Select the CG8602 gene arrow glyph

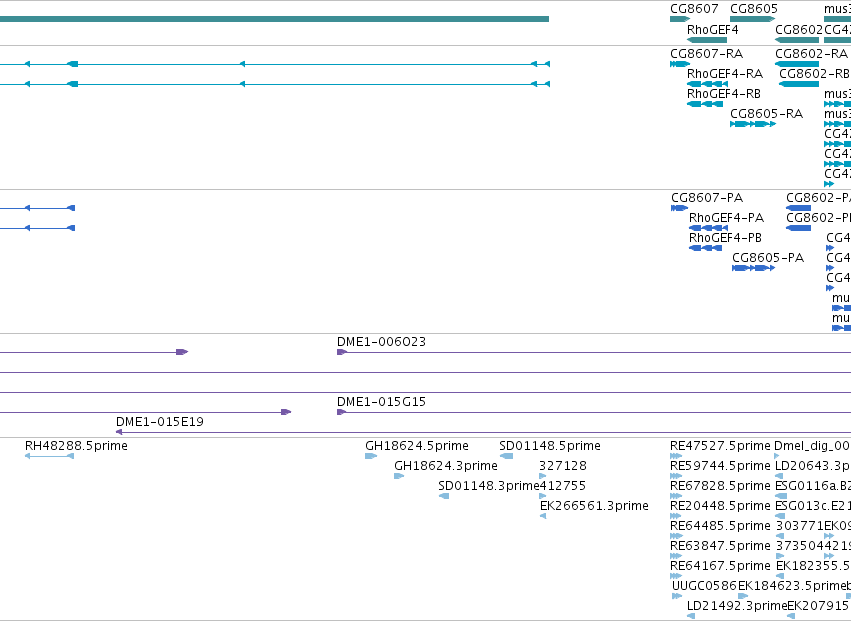click(x=797, y=40)
